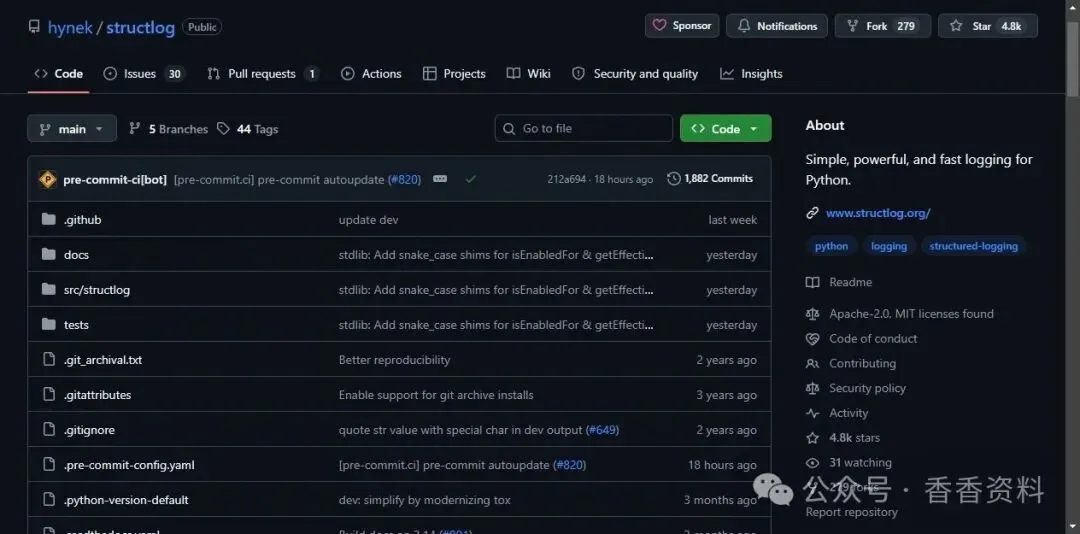View the 5 Branches link
The width and height of the screenshot is (1080, 534).
168,129
